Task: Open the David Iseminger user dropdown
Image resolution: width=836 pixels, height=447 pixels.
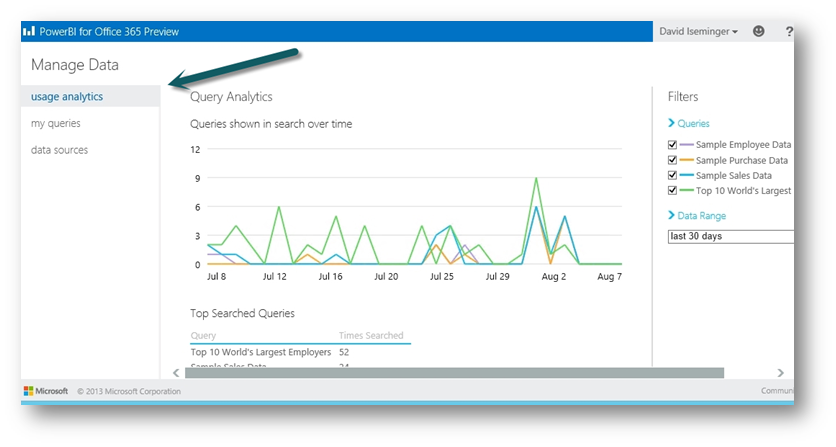Action: point(698,31)
